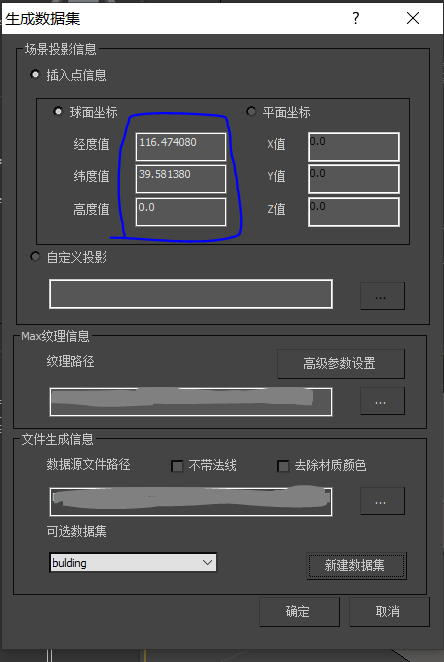Click the help question mark icon
The width and height of the screenshot is (444, 662).
356,18
